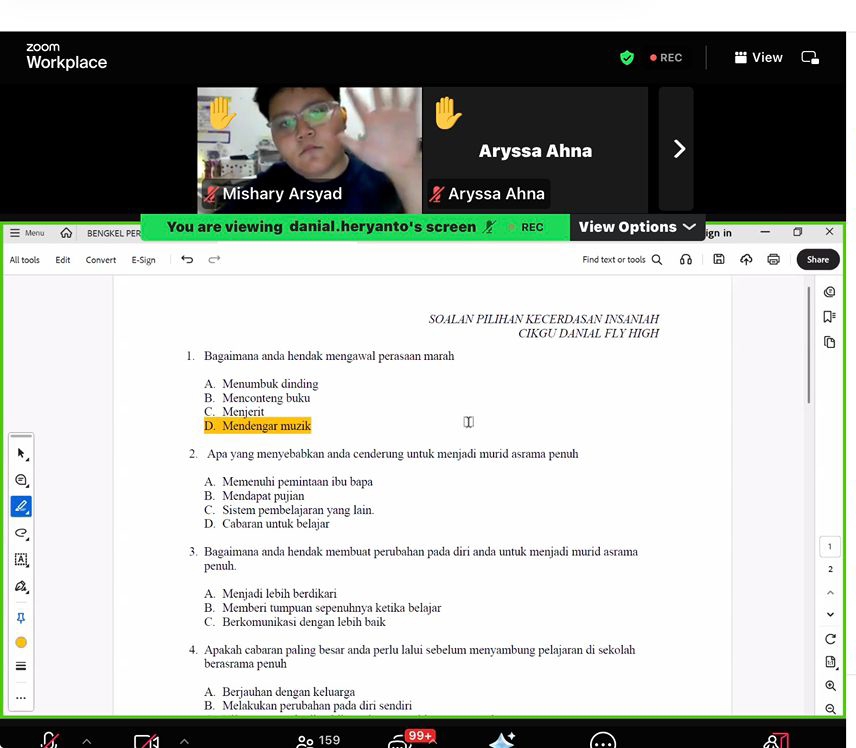Expand the audio settings caret

click(x=87, y=741)
